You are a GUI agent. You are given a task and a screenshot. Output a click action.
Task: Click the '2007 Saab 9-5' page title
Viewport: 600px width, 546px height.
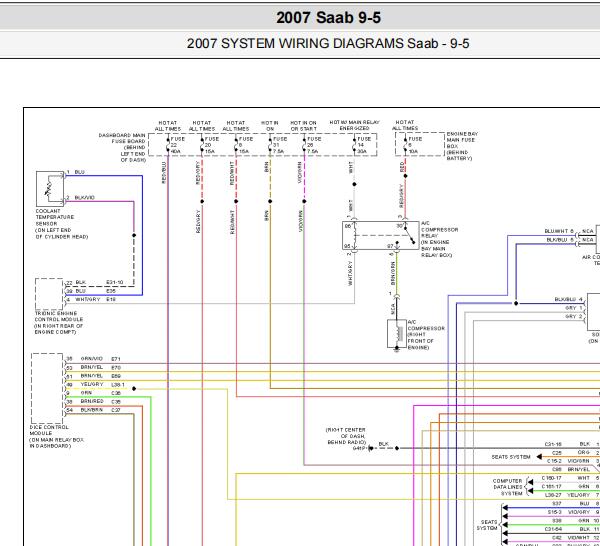pyautogui.click(x=328, y=18)
